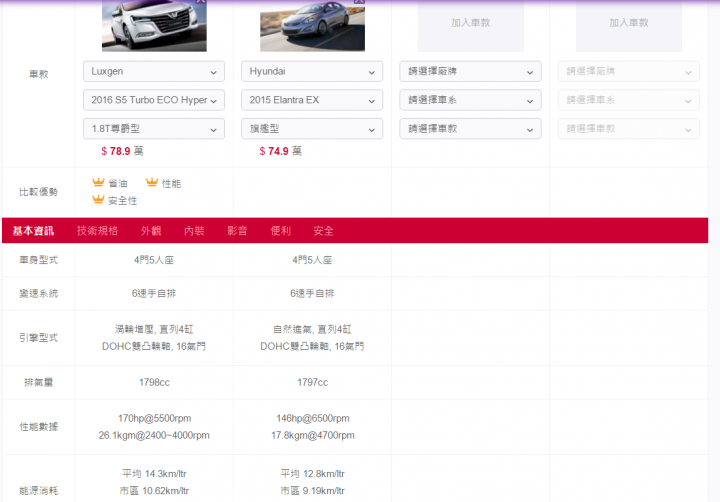Click the 170hp@5500rpm value
Screen dimensions: 720x502
coord(154,418)
